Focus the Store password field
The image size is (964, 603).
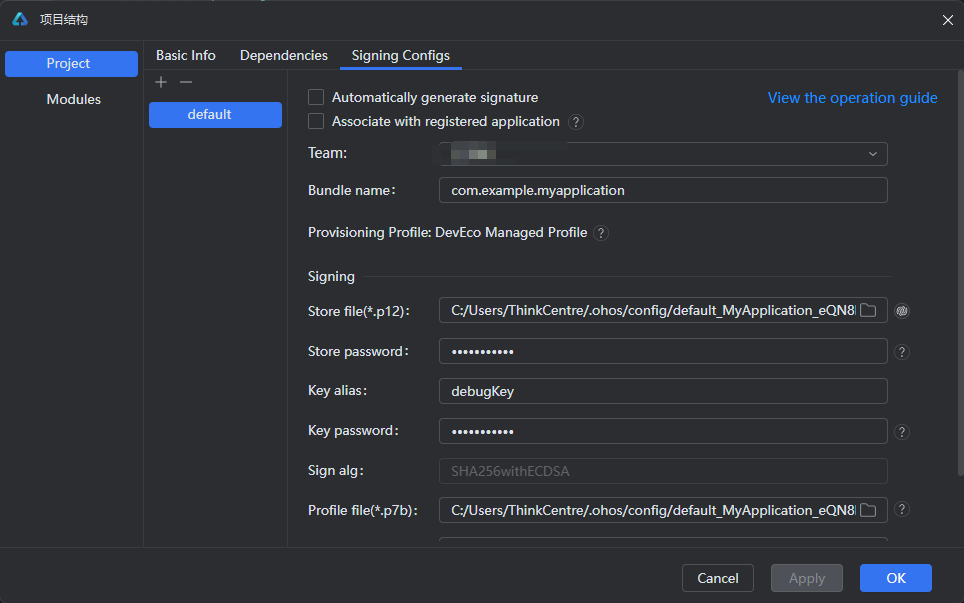pyautogui.click(x=663, y=352)
